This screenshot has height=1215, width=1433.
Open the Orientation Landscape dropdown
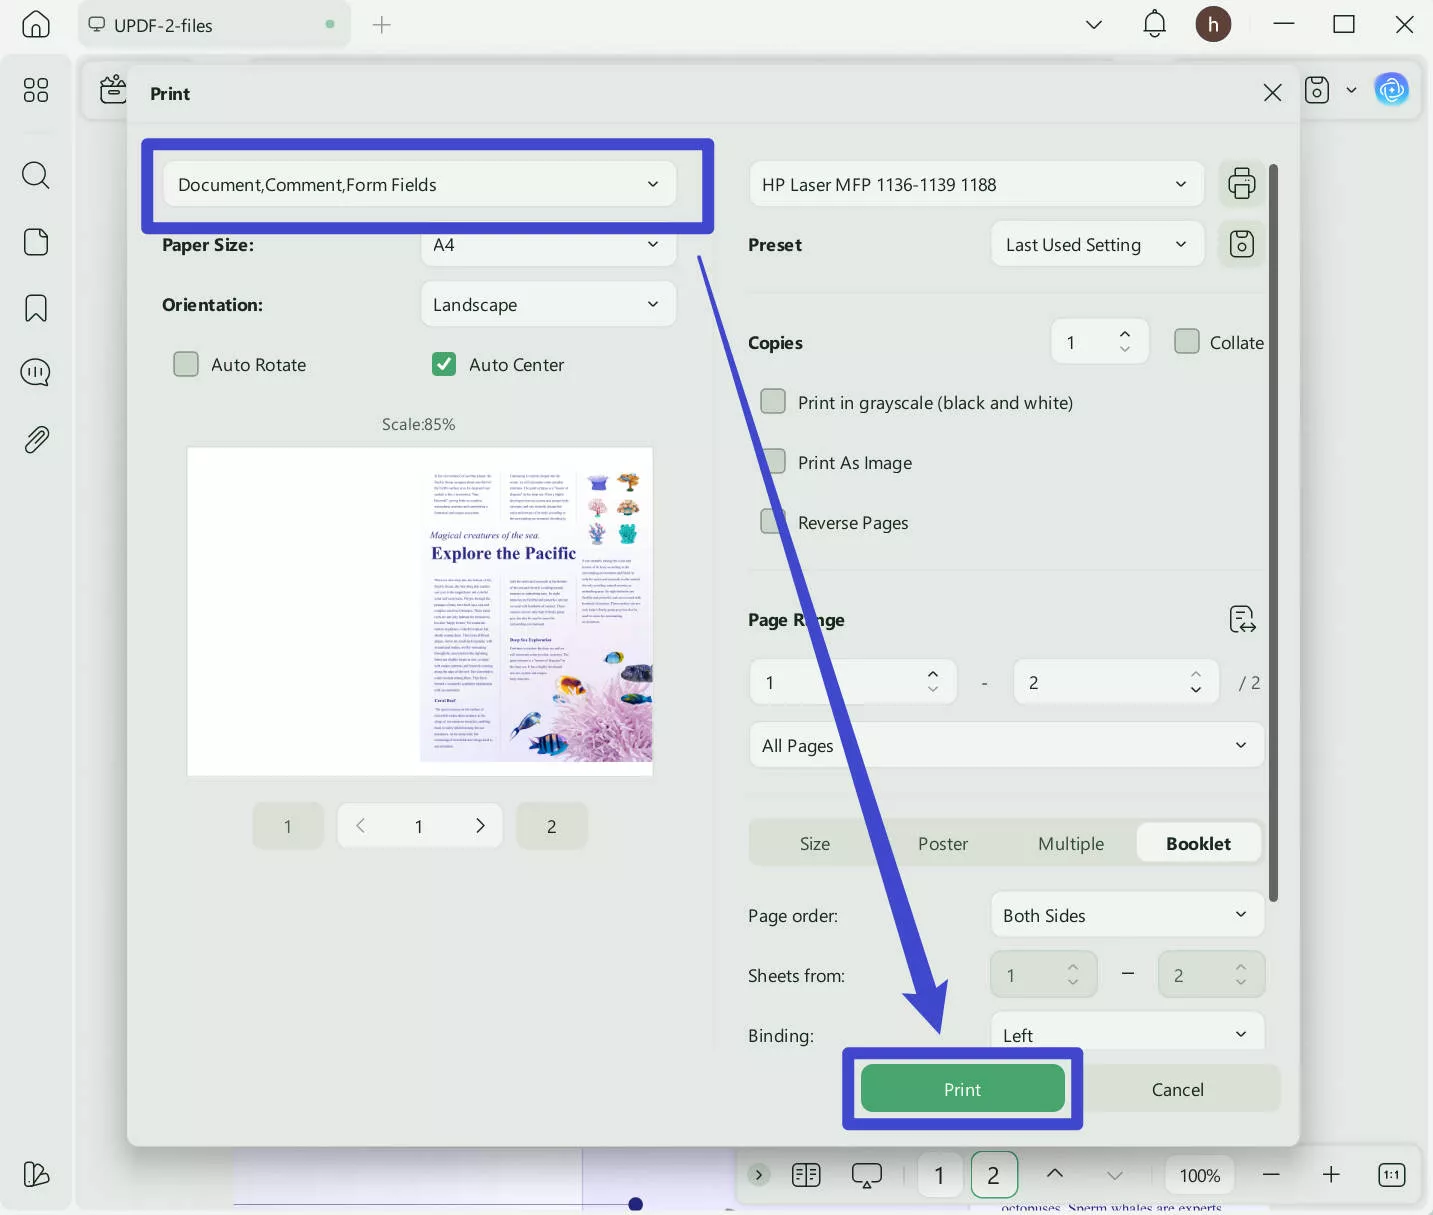pos(548,304)
